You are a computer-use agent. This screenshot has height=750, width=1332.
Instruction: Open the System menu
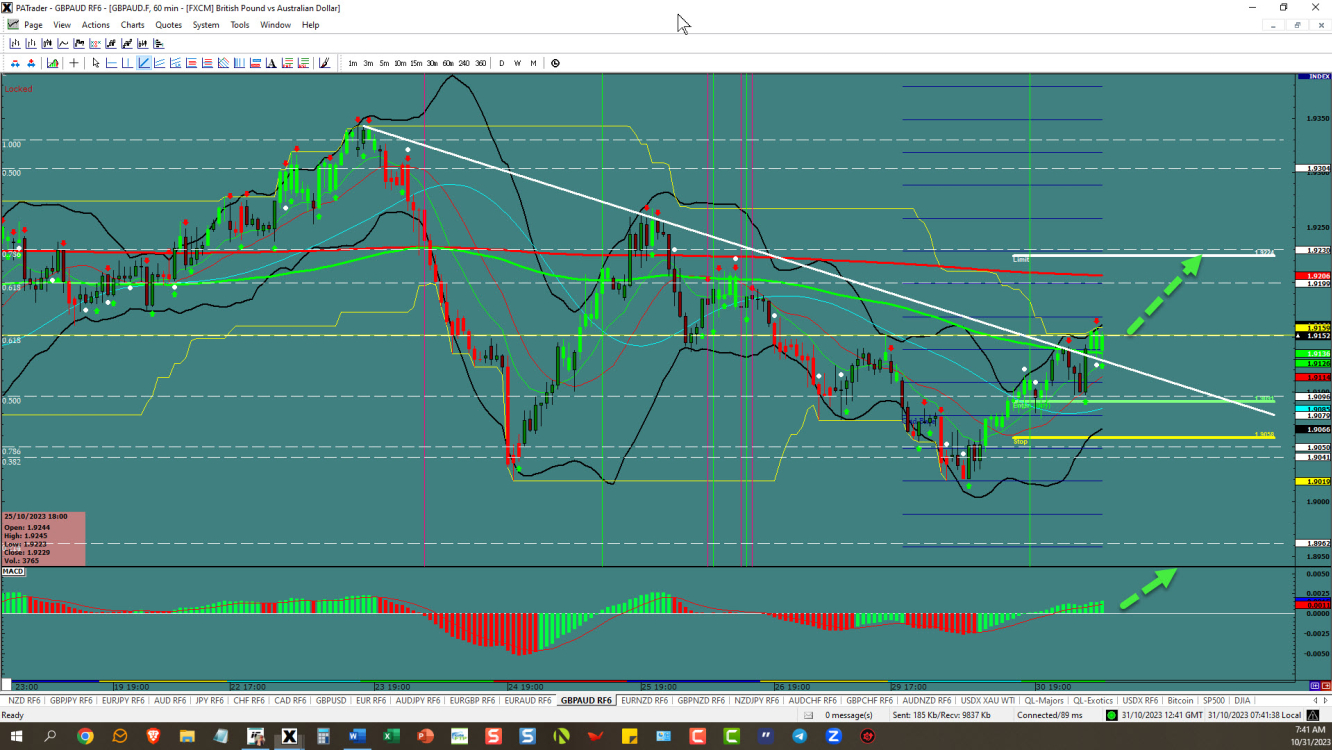tap(206, 25)
